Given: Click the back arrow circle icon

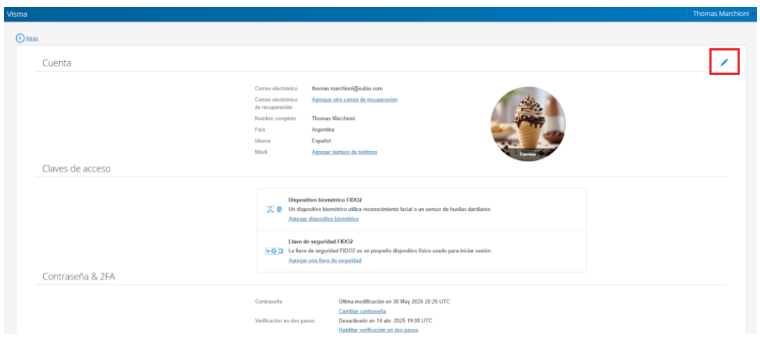Looking at the screenshot, I should coord(20,38).
